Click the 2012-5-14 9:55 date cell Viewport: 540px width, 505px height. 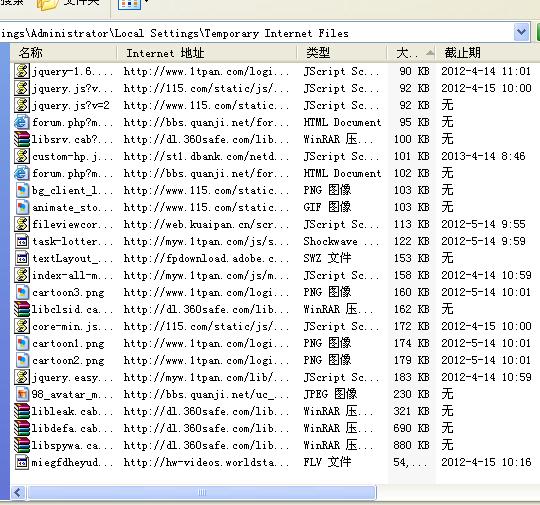click(483, 224)
